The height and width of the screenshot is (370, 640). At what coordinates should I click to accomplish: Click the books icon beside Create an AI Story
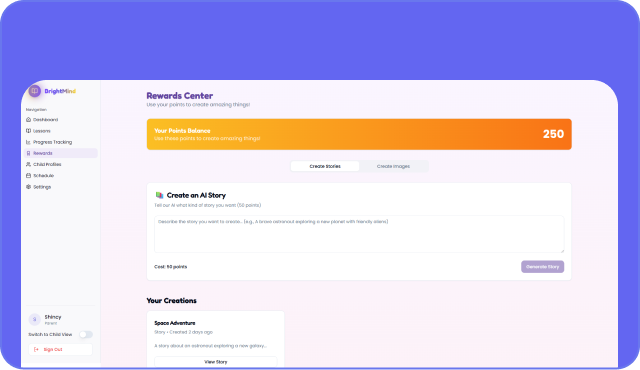(x=159, y=195)
